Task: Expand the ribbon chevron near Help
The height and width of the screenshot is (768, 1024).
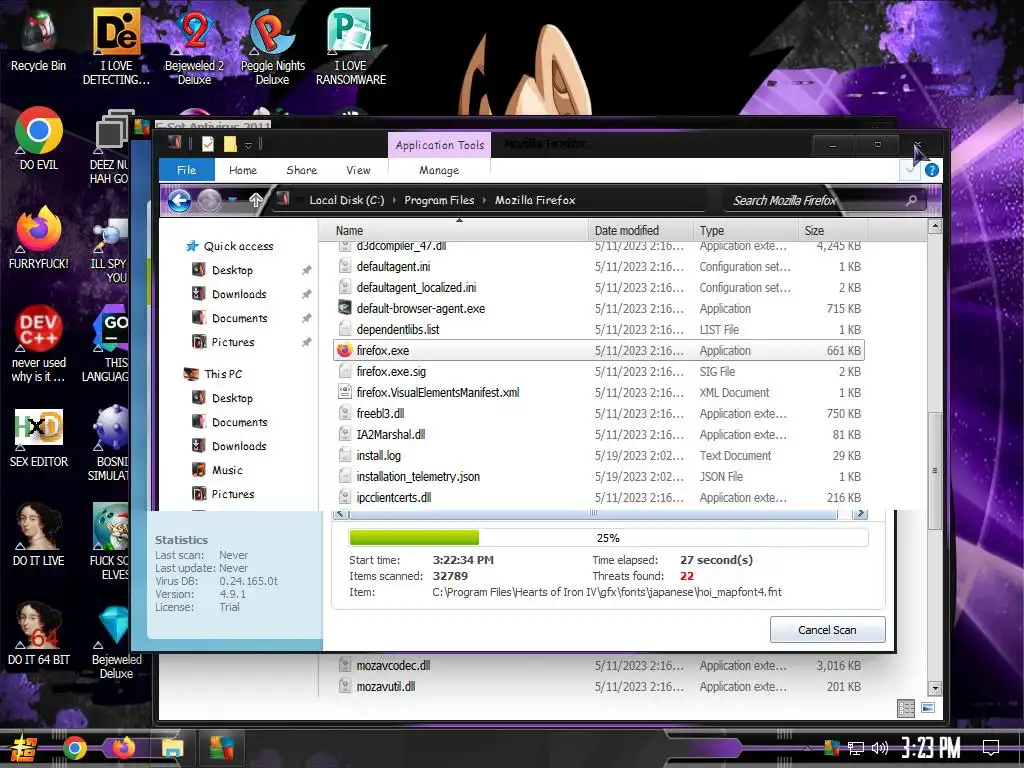Action: (910, 170)
